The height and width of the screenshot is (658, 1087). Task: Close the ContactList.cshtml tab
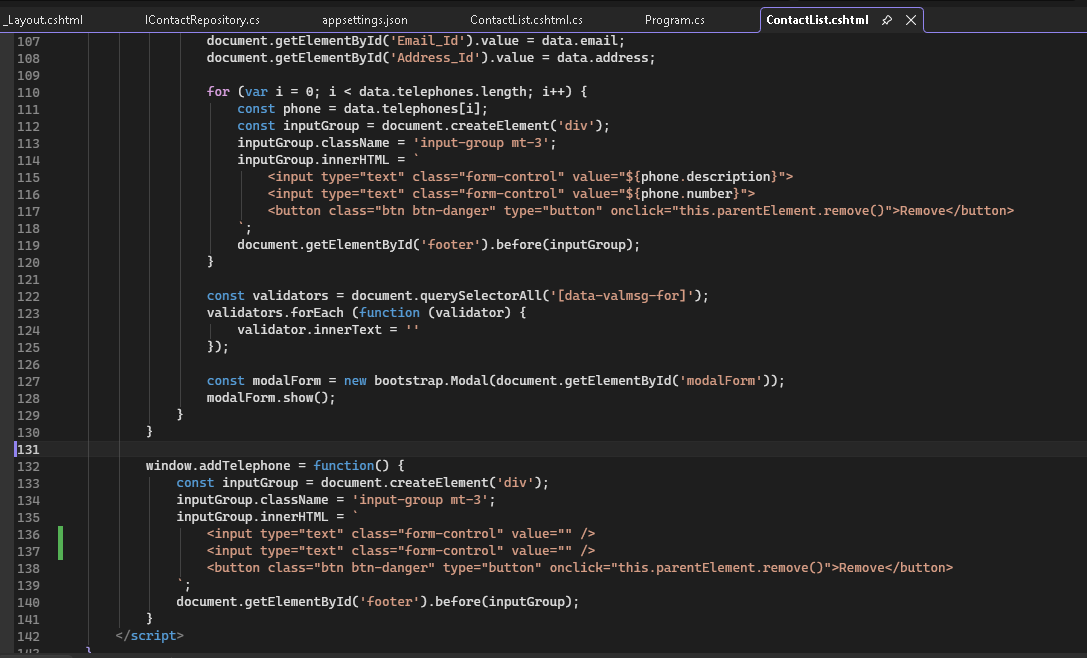[911, 20]
